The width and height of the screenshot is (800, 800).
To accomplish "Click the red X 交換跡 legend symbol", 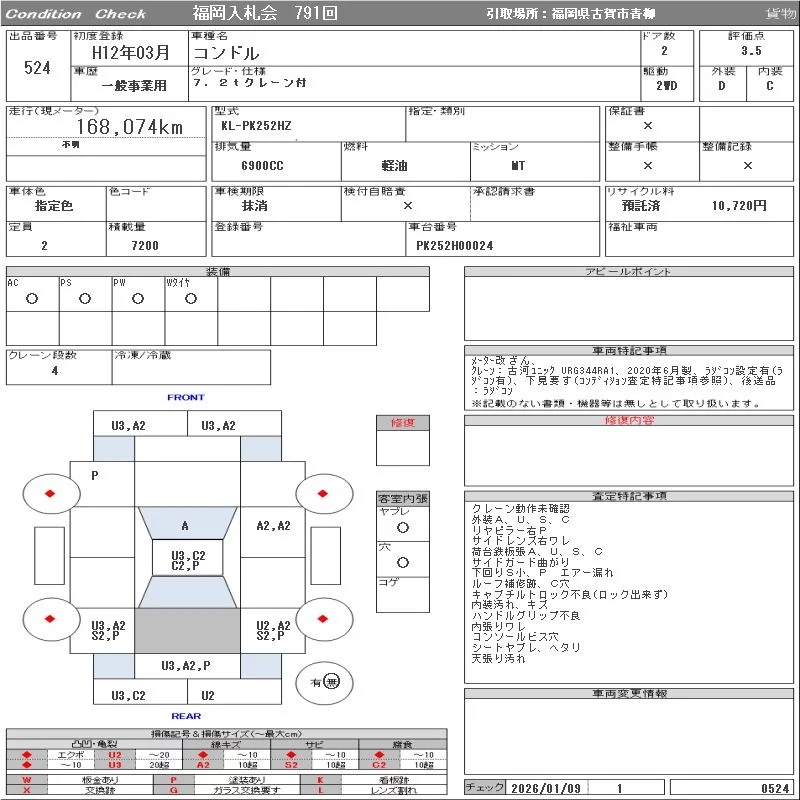I will [27, 790].
